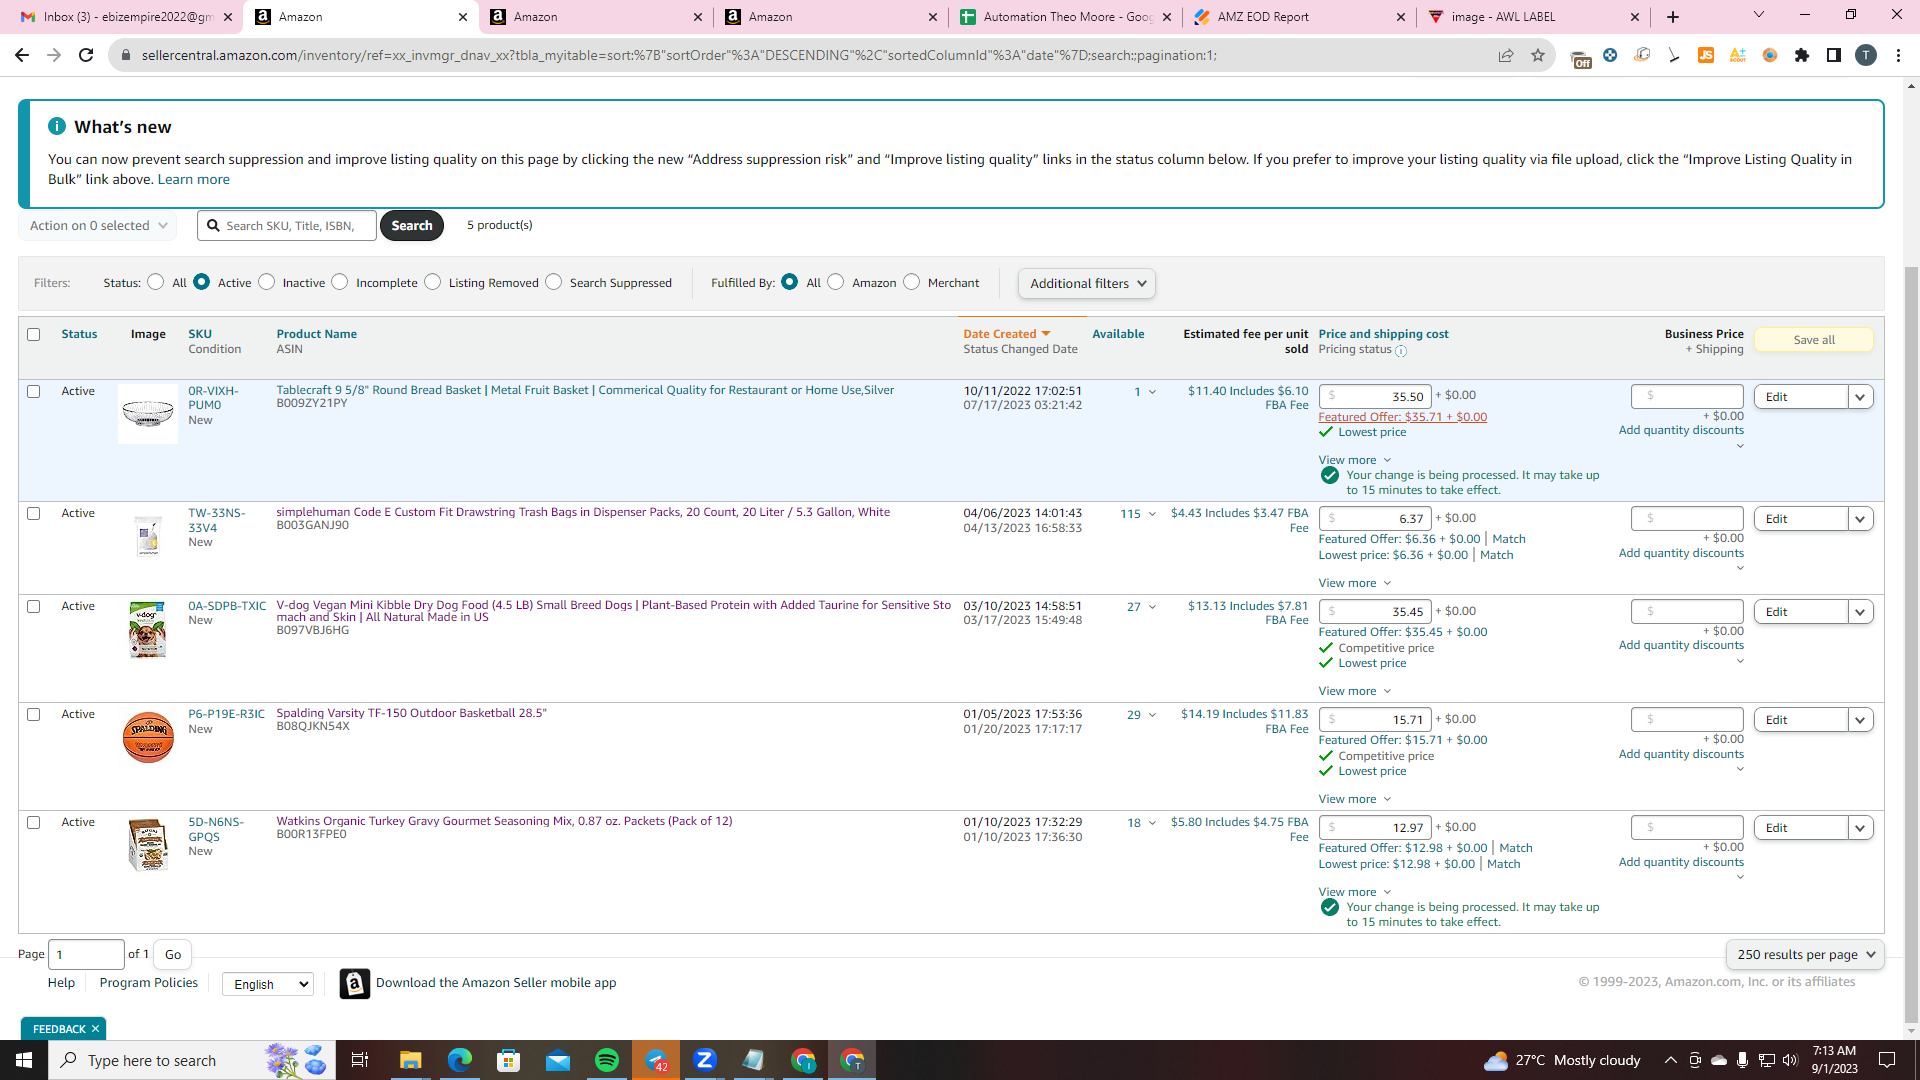Viewport: 1920px width, 1080px height.
Task: Select the Search Suppressed filter
Action: 554,282
